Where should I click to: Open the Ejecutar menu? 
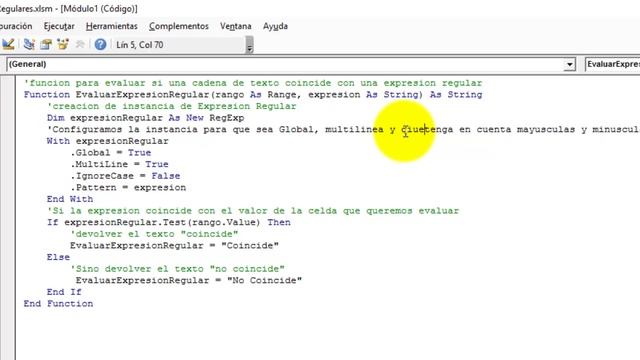(59, 26)
